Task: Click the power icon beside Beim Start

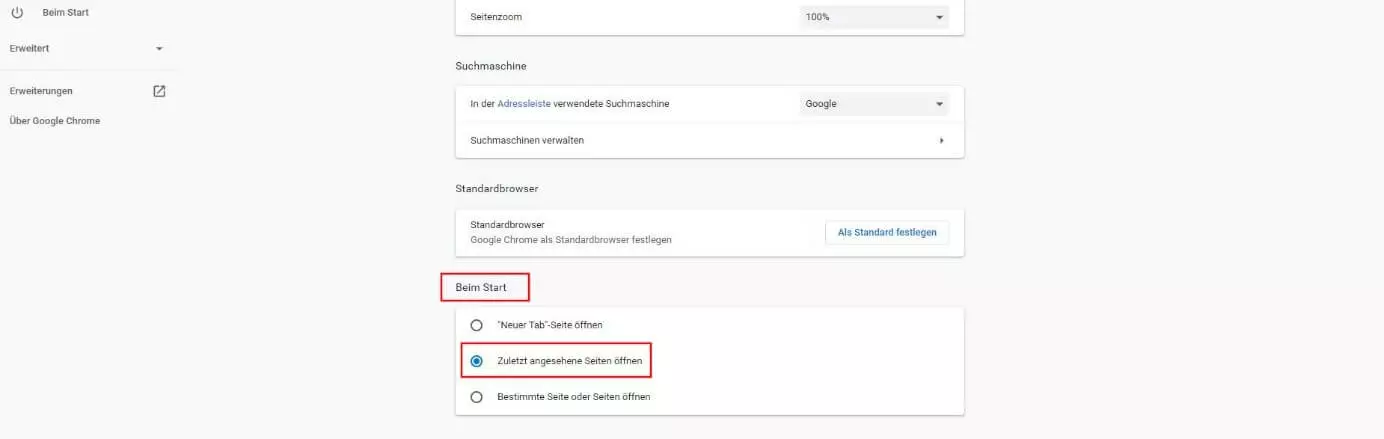Action: click(17, 12)
